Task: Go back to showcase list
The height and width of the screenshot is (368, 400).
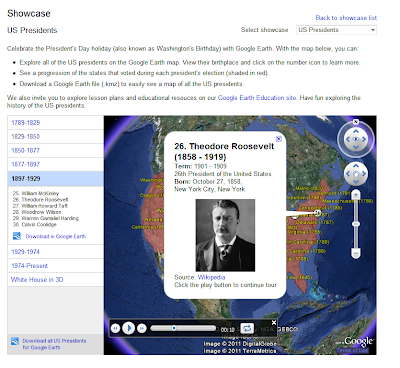Action: point(346,18)
